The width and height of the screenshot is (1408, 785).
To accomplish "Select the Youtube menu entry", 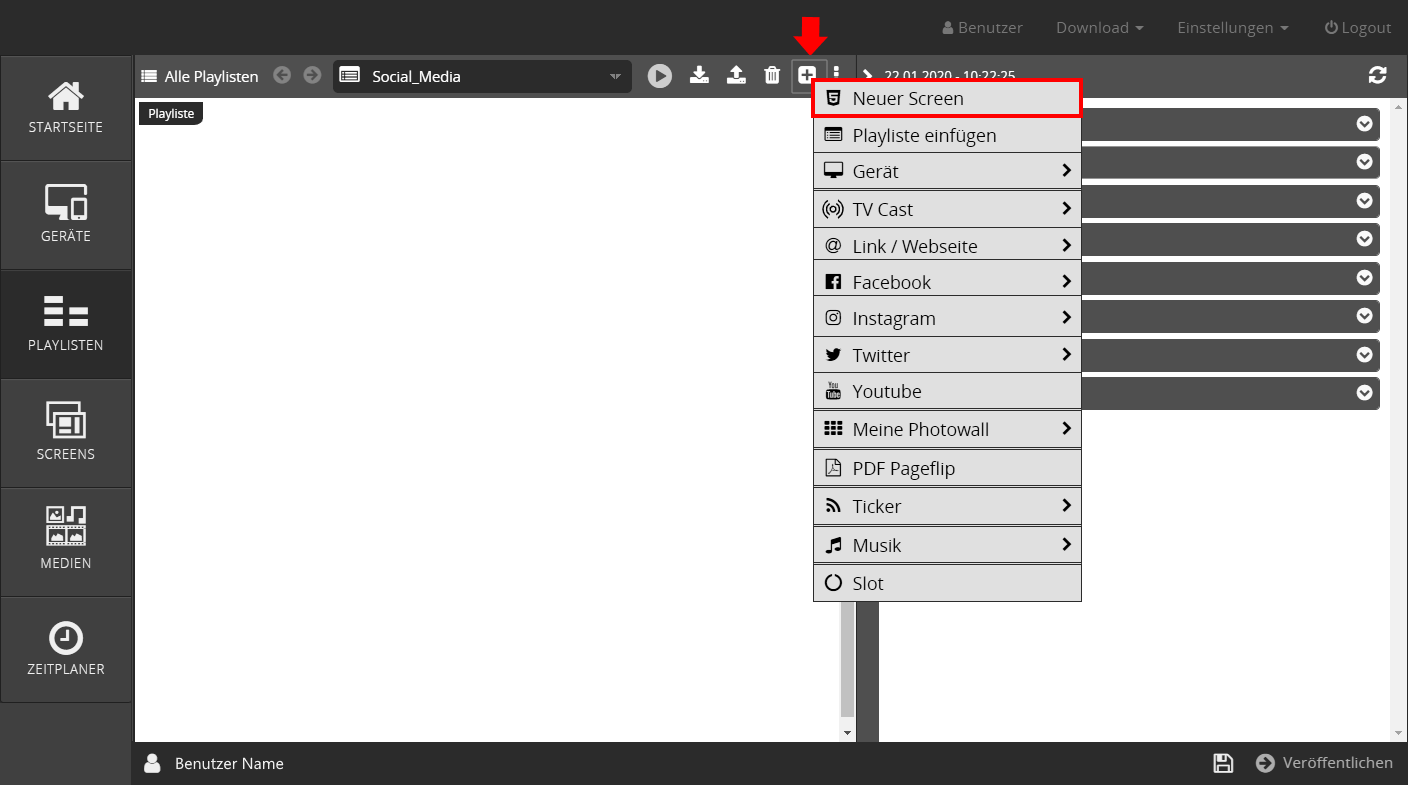I will pos(947,391).
